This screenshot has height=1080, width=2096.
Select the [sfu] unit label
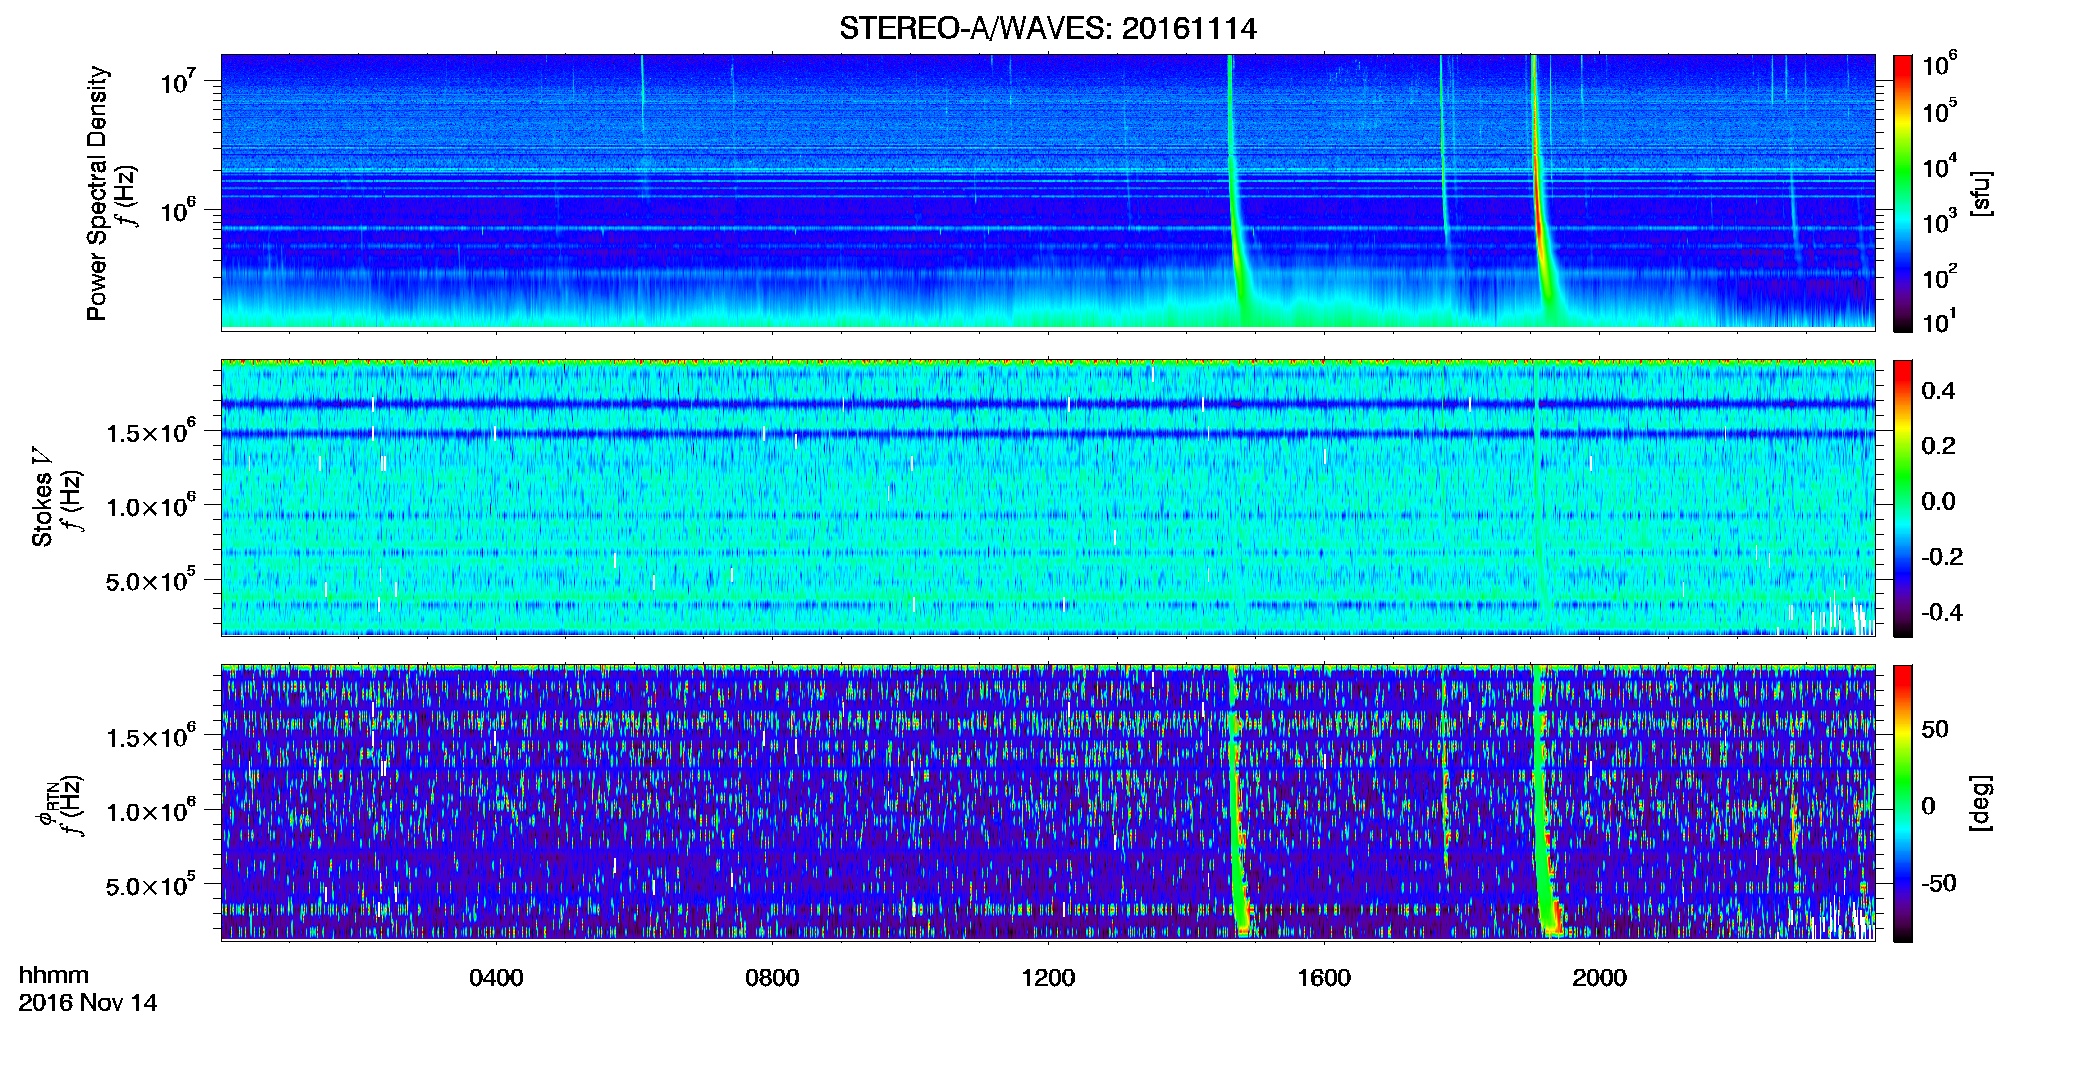(x=1981, y=193)
